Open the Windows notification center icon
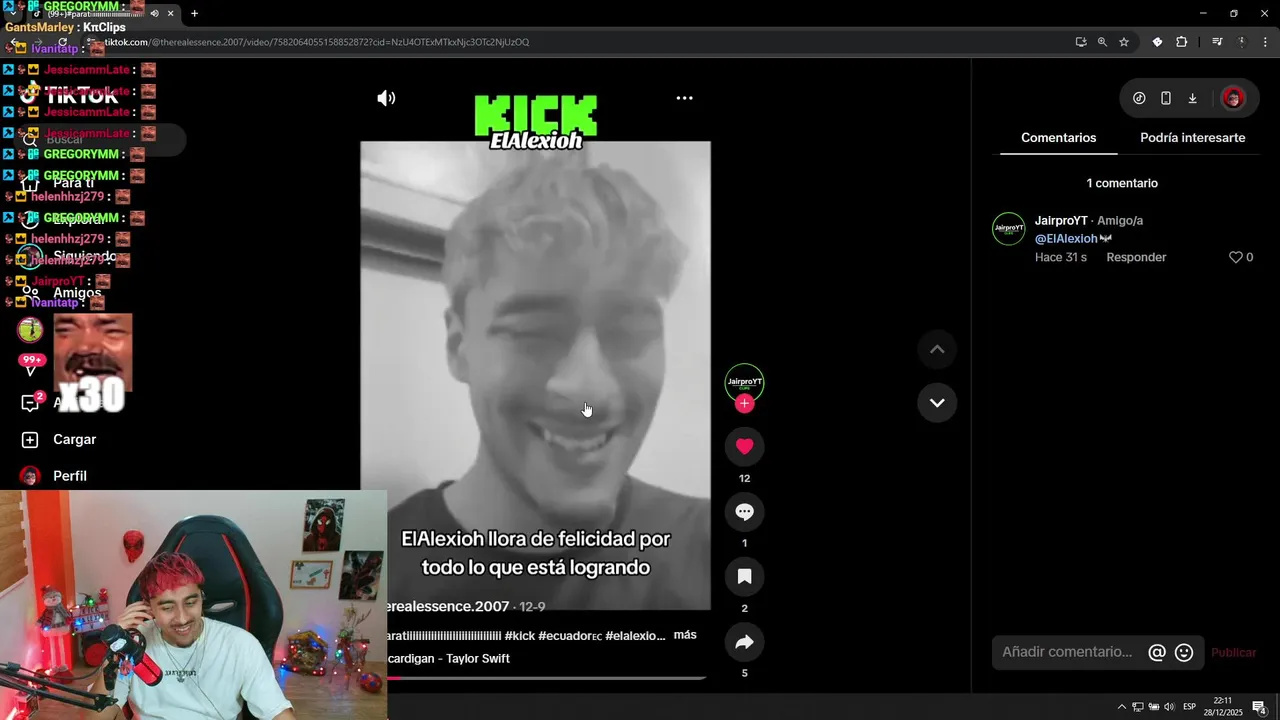 [1260, 708]
